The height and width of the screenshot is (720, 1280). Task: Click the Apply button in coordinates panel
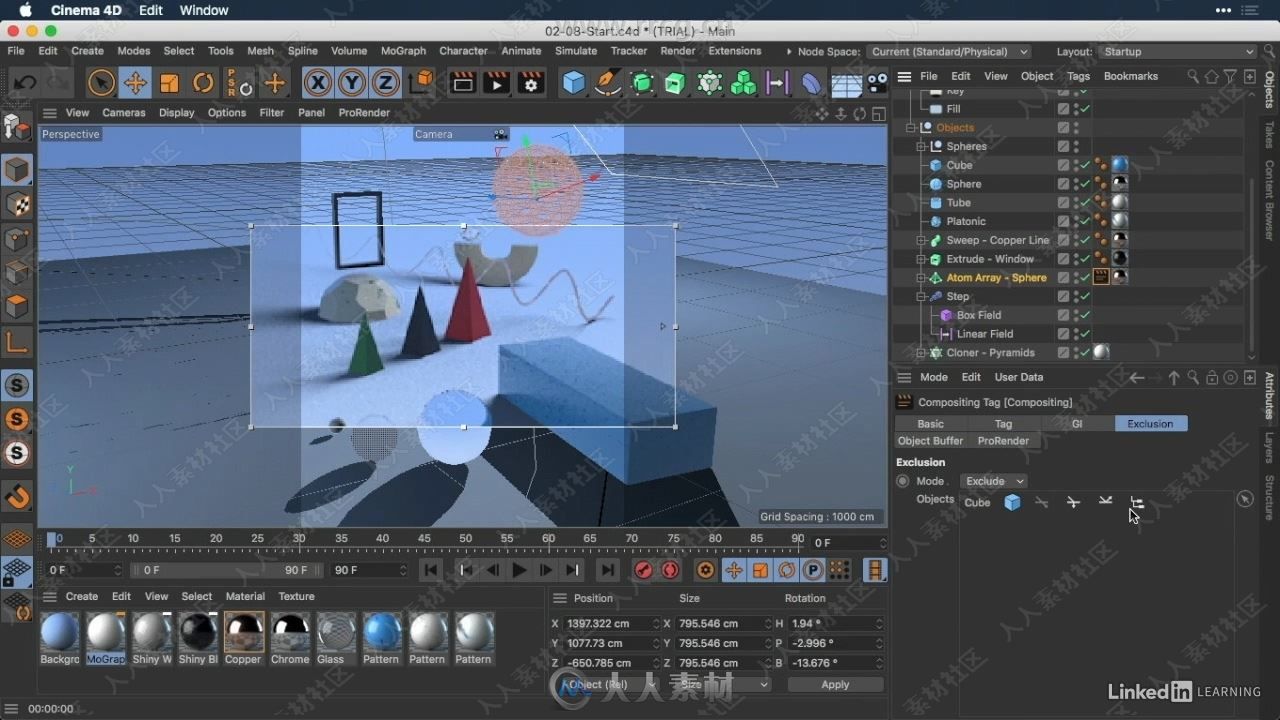coord(835,685)
